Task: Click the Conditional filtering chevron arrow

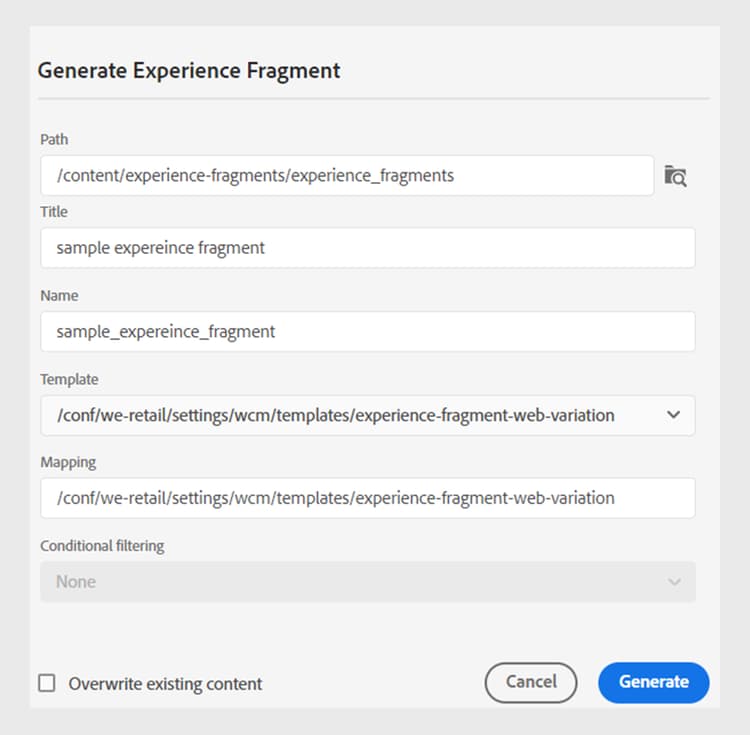Action: (x=673, y=582)
